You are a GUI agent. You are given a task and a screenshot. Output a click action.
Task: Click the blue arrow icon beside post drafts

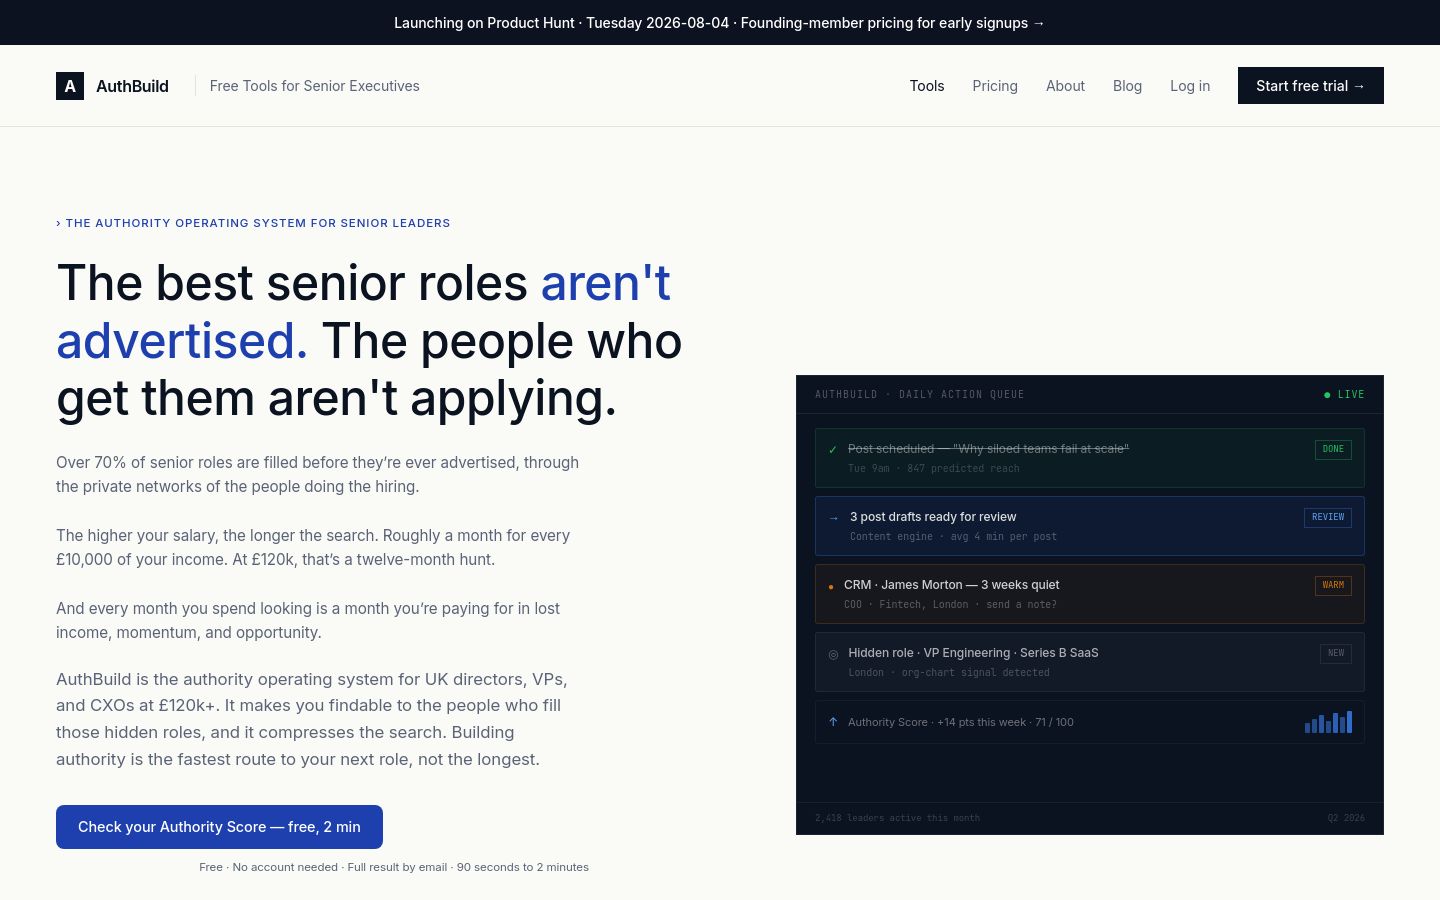pos(834,518)
